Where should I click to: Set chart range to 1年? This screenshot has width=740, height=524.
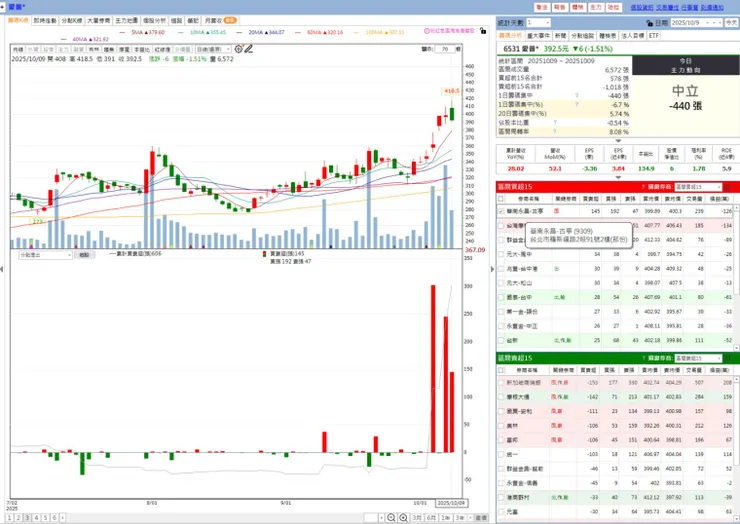tap(445, 518)
